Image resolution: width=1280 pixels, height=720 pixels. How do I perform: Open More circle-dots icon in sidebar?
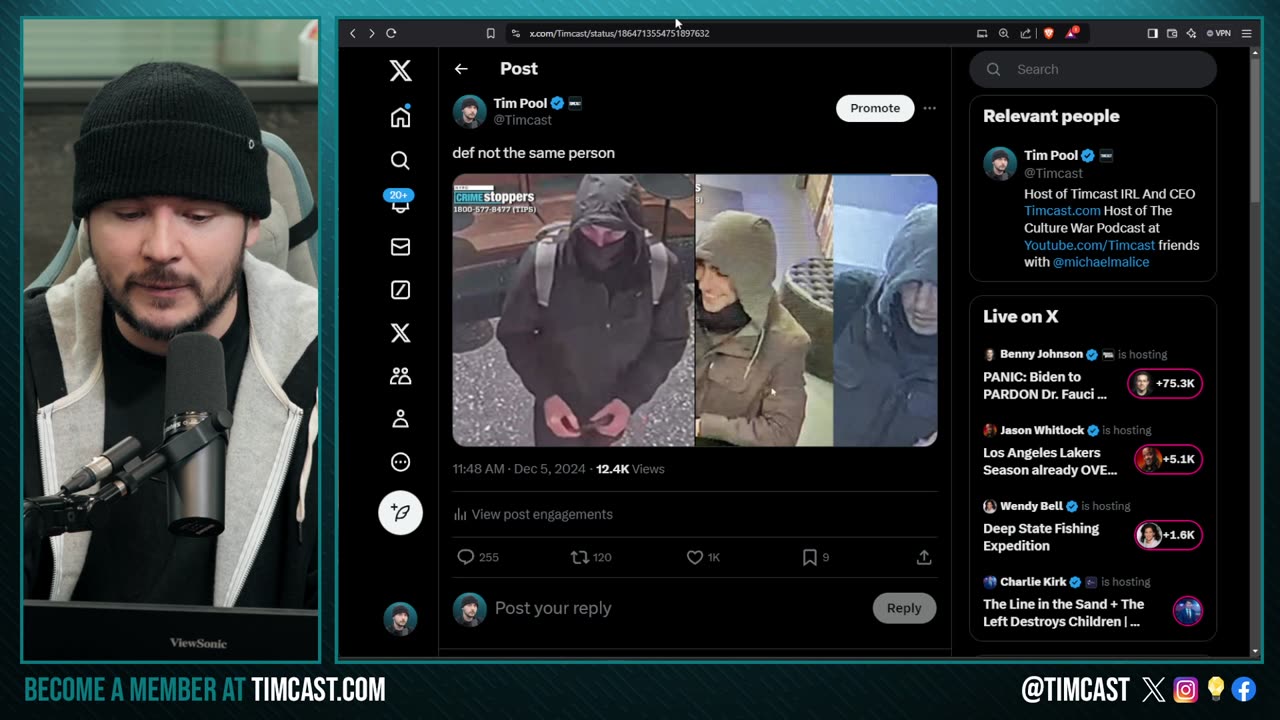tap(400, 462)
